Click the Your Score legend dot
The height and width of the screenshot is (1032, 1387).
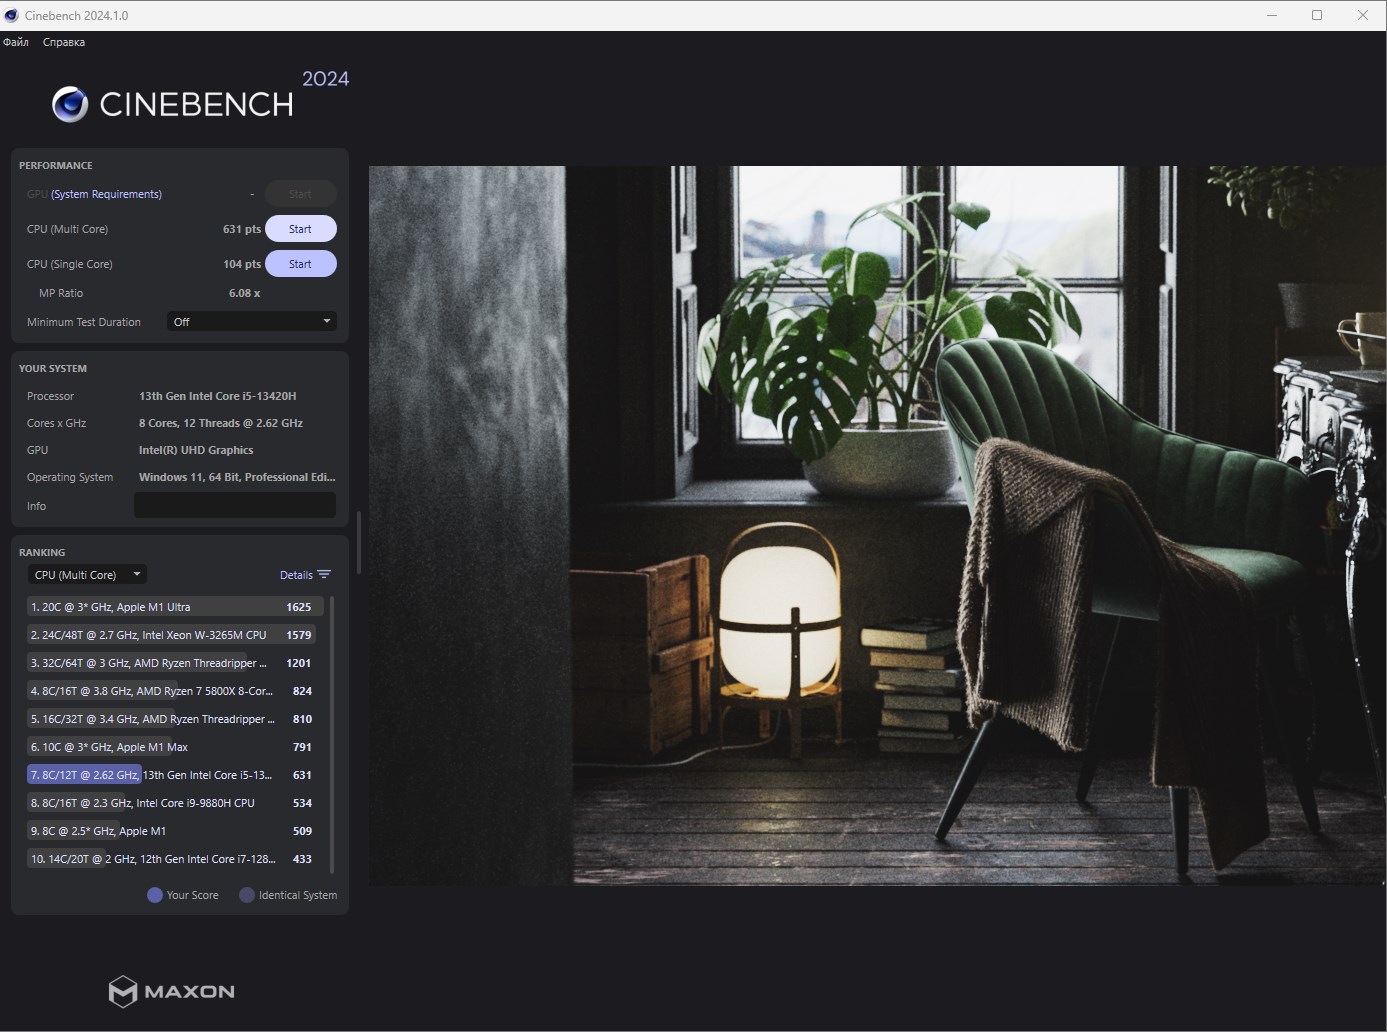pyautogui.click(x=155, y=895)
